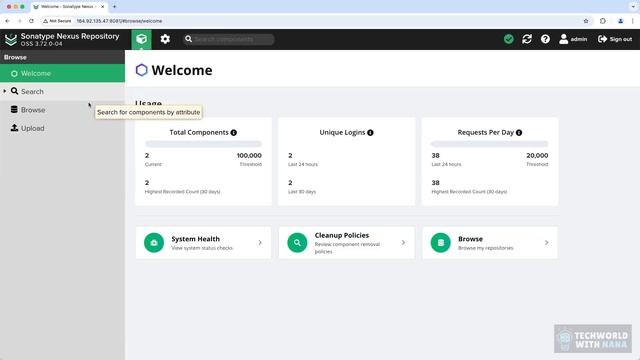Open Browse in the sidebar
The width and height of the screenshot is (640, 360).
62,110
